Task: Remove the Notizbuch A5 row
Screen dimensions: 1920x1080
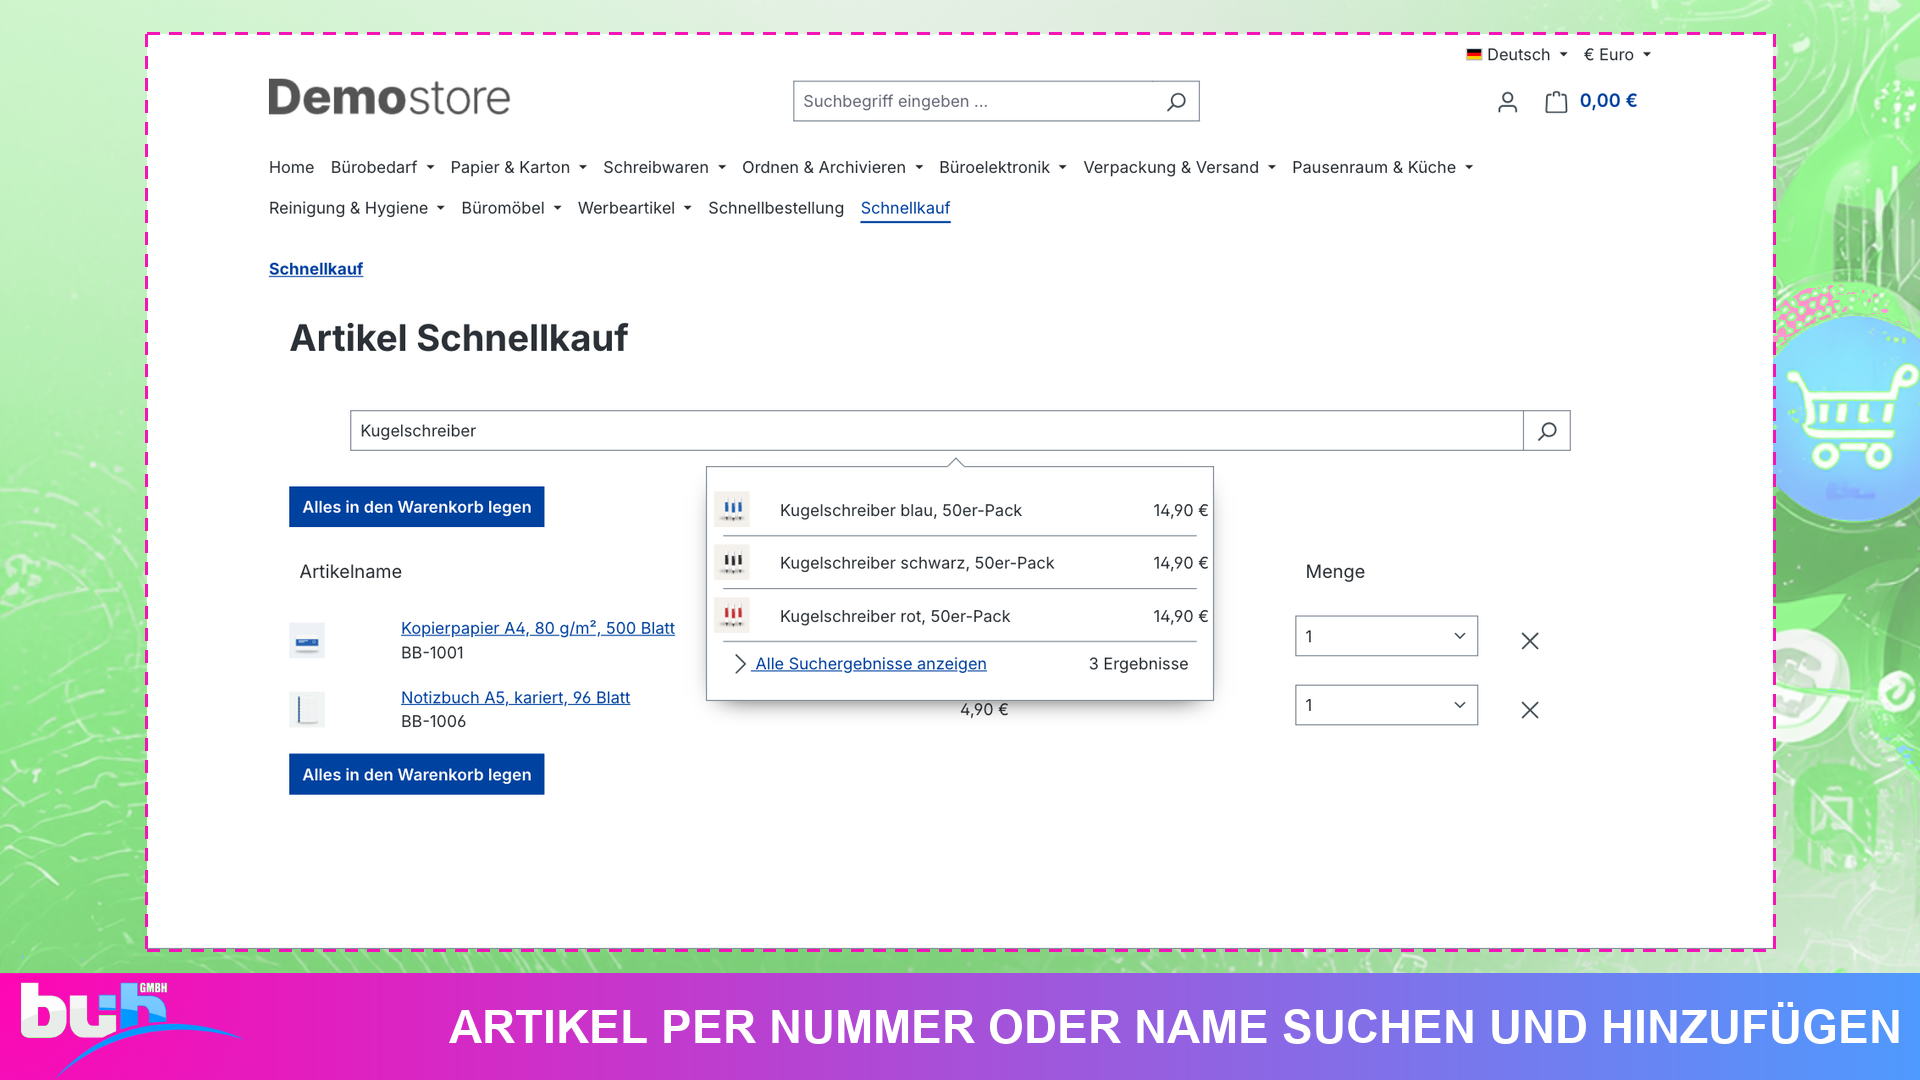Action: coord(1530,710)
